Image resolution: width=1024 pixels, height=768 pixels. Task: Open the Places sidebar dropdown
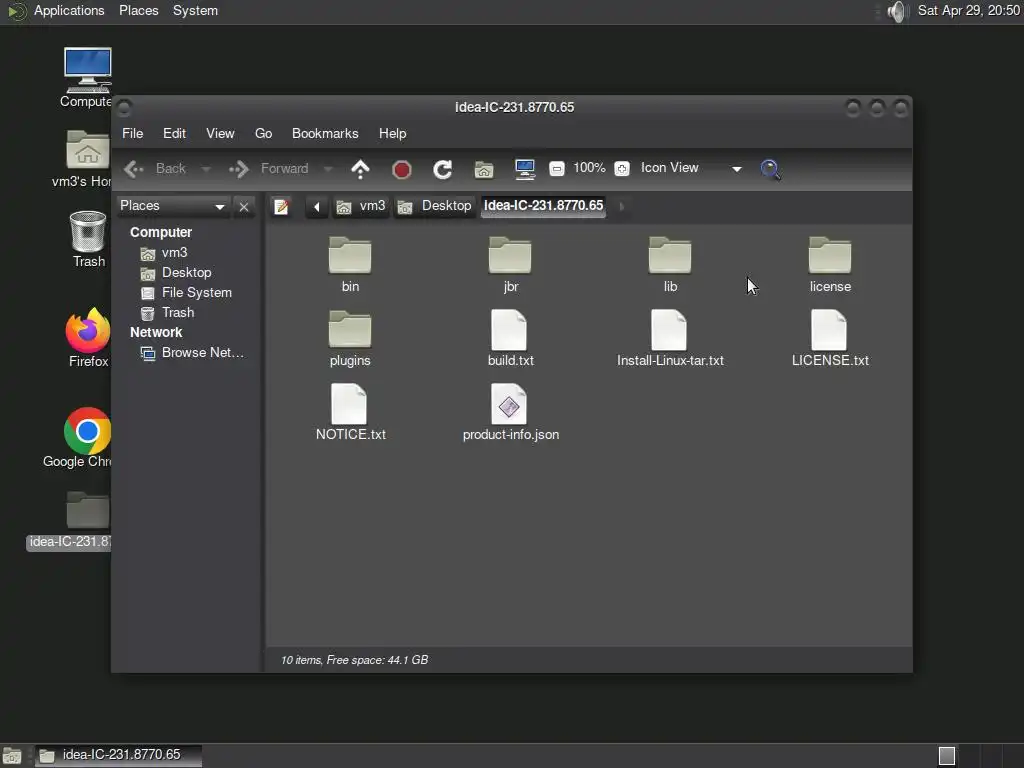[172, 206]
